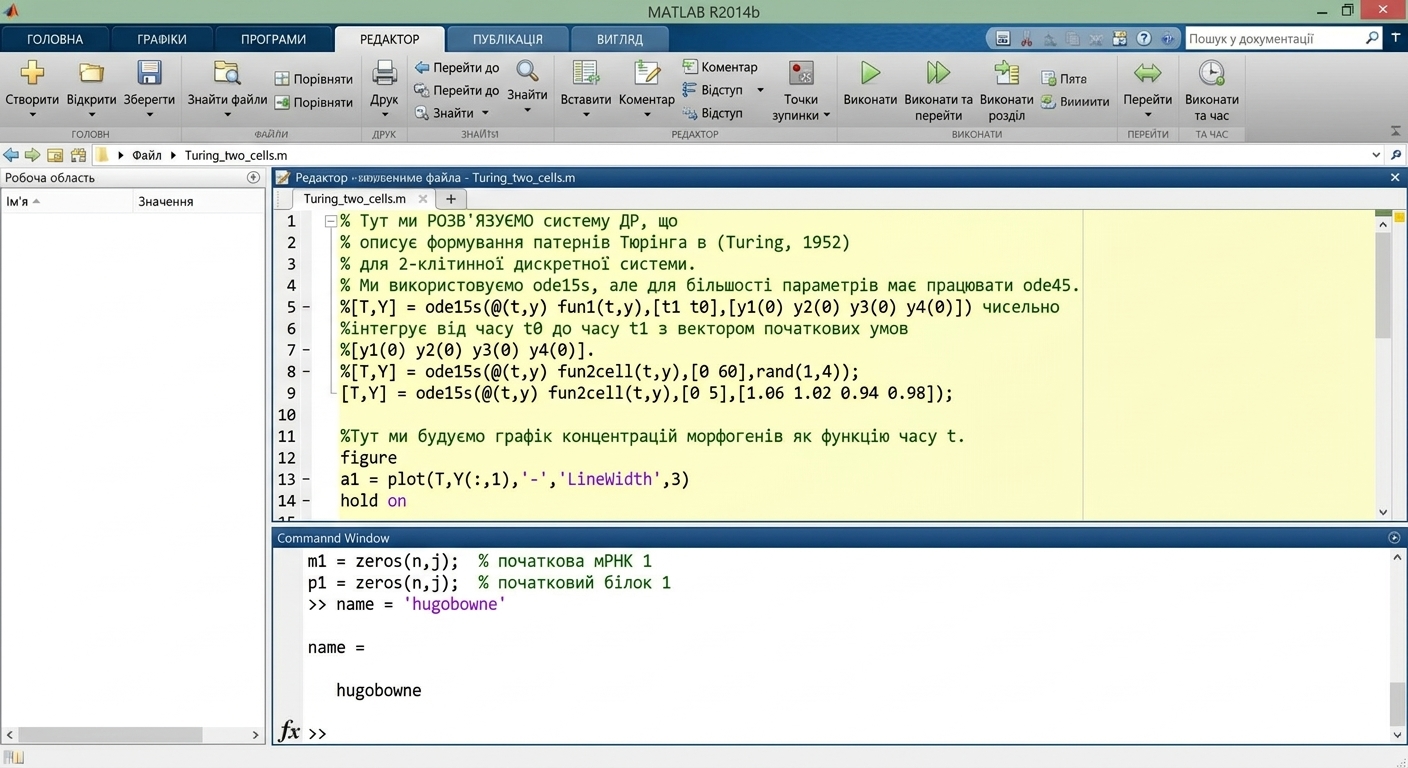Switch to the ПРОГРАМИ tab
The image size is (1408, 768).
[273, 39]
